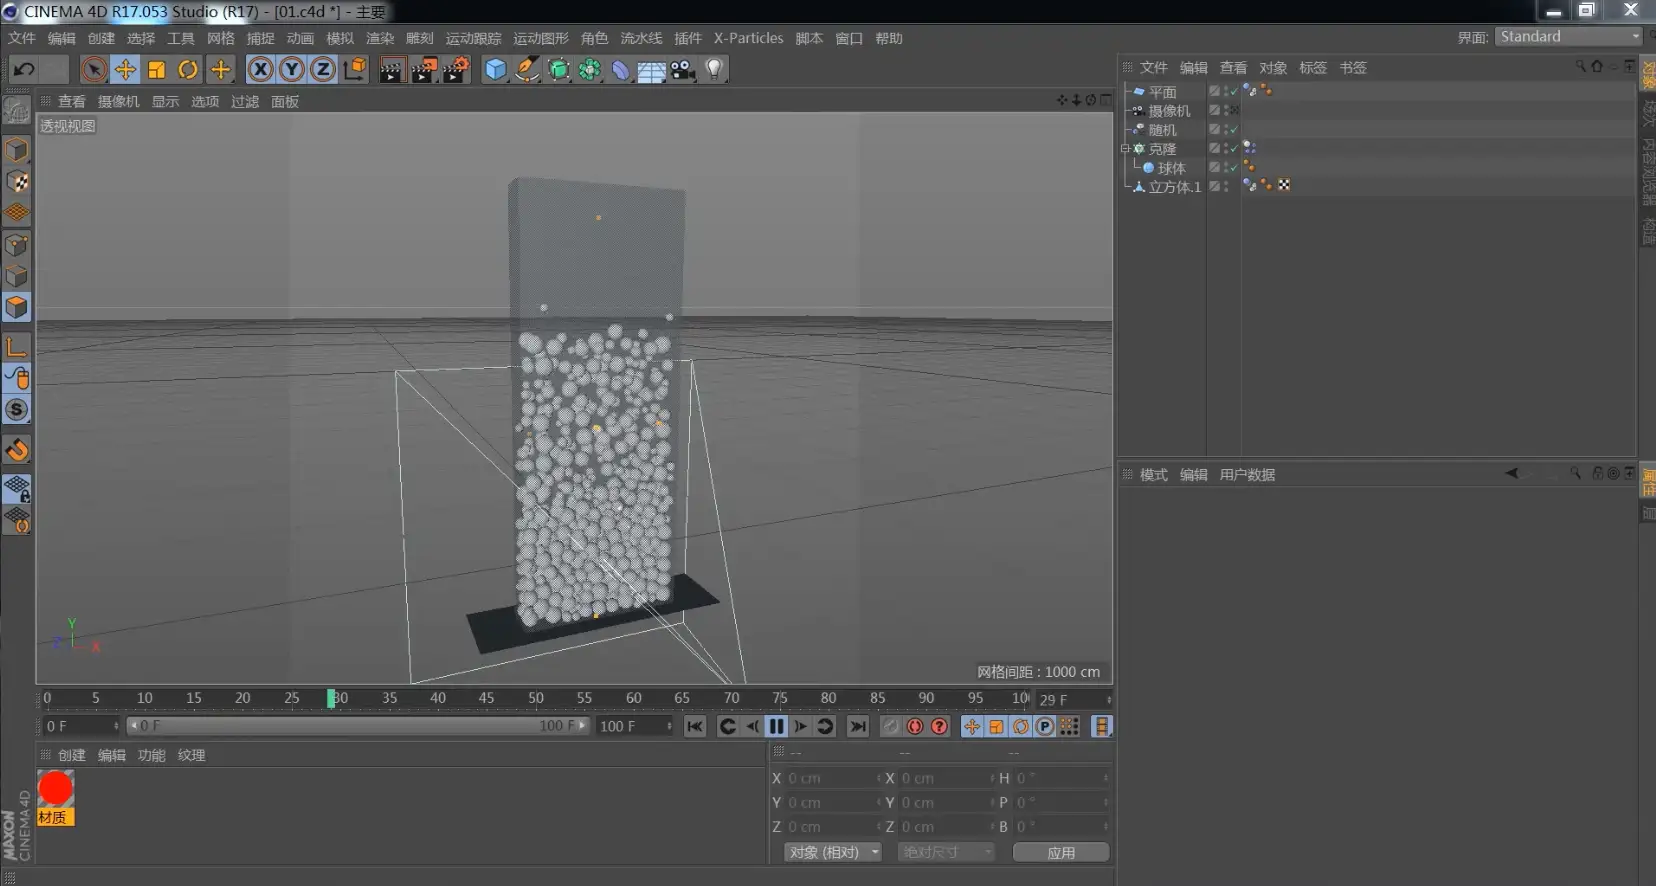Screen dimensions: 1656x886
Task: Click Render to Picture Viewer icon
Action: coord(424,69)
